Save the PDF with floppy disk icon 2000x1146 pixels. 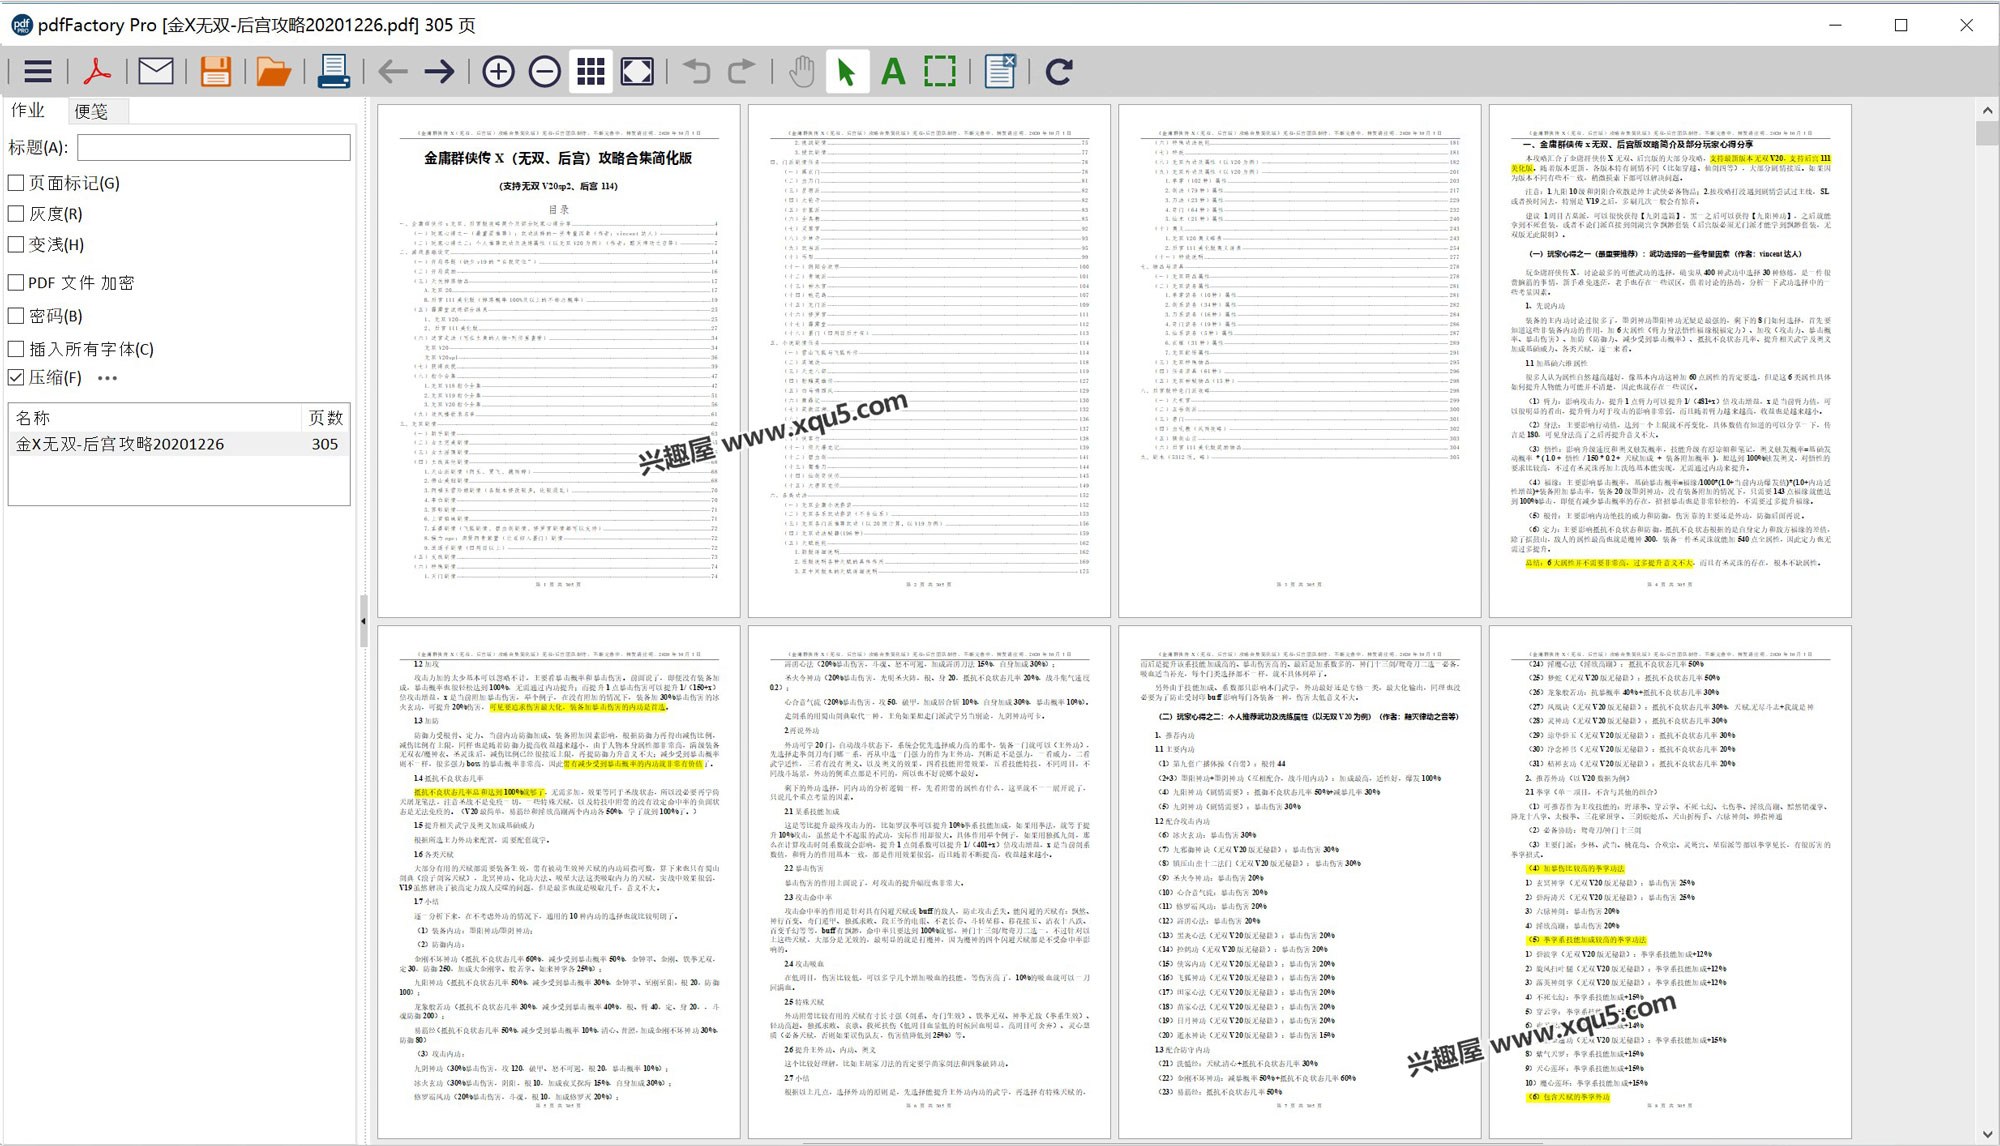point(215,71)
